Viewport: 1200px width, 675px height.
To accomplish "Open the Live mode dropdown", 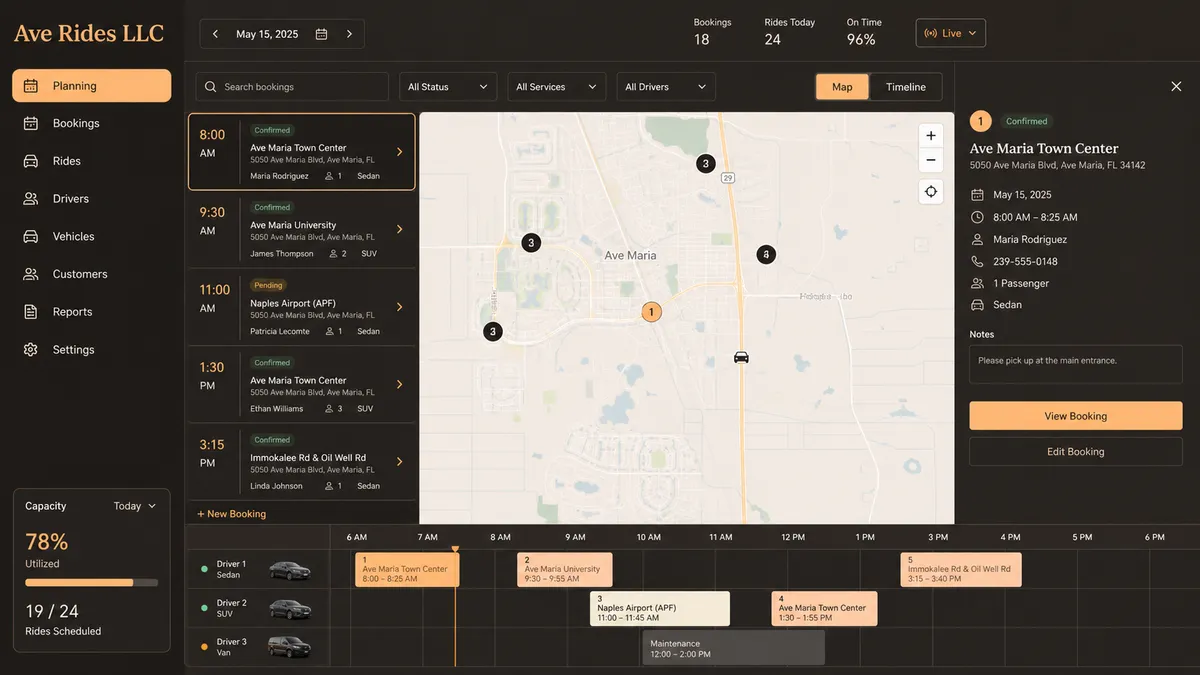I will (x=950, y=33).
